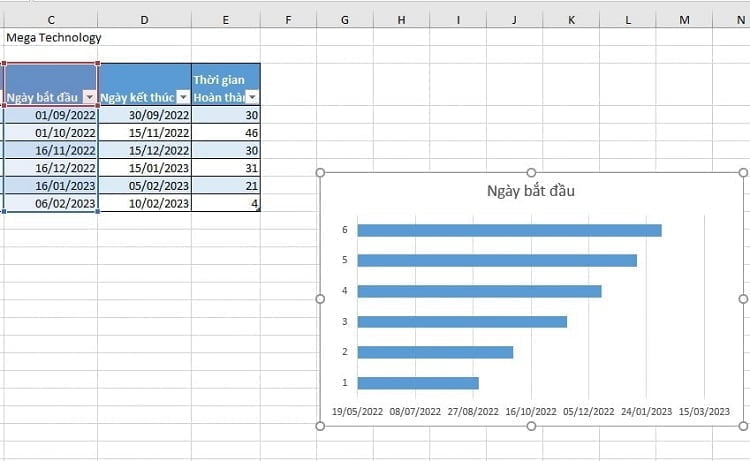Select the chart bar for category 5
This screenshot has height=461, width=750.
point(497,261)
